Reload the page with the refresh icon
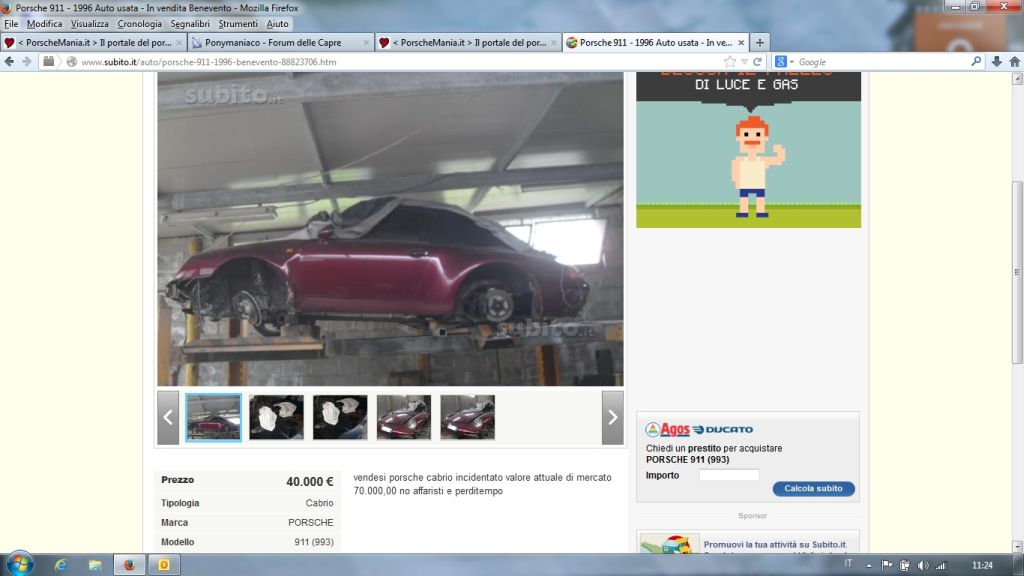 tap(758, 61)
